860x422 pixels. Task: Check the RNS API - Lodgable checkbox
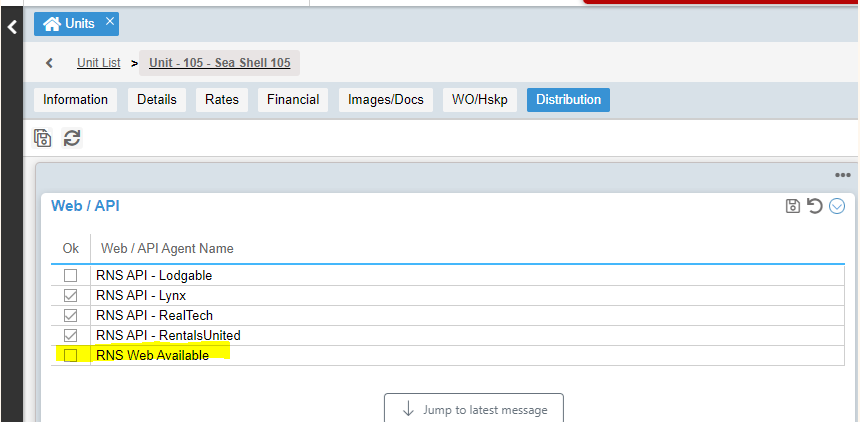click(70, 275)
